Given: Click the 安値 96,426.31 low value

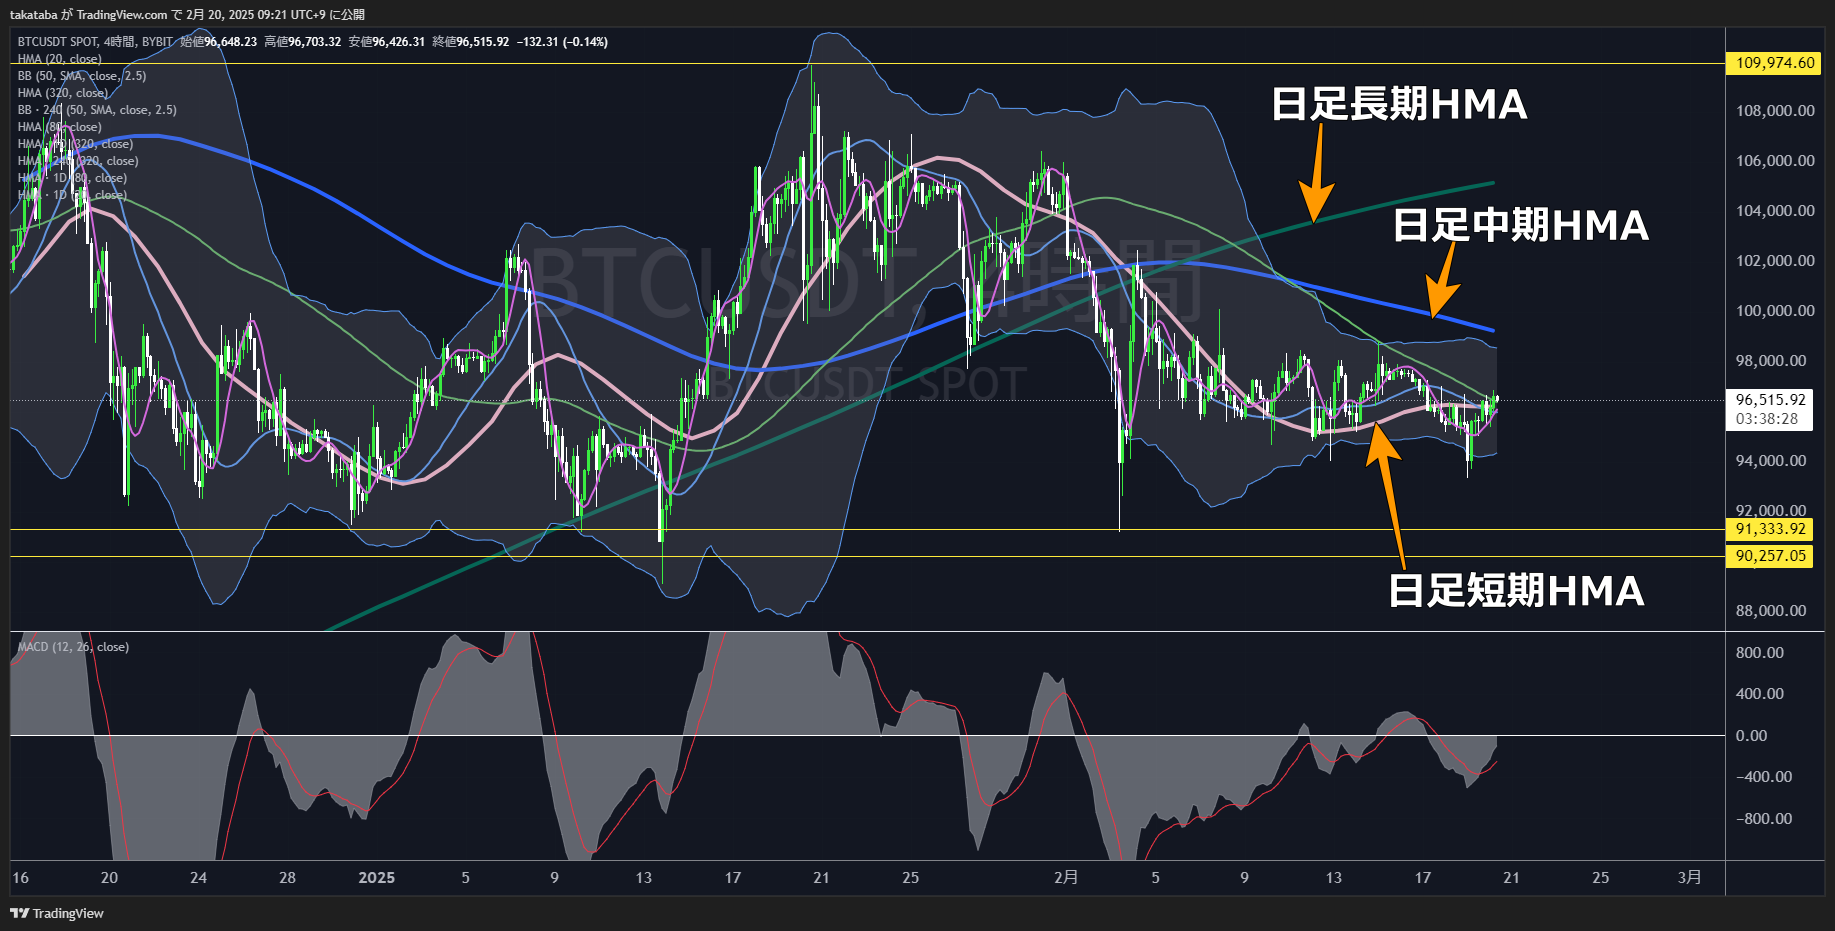Looking at the screenshot, I should click(x=386, y=42).
